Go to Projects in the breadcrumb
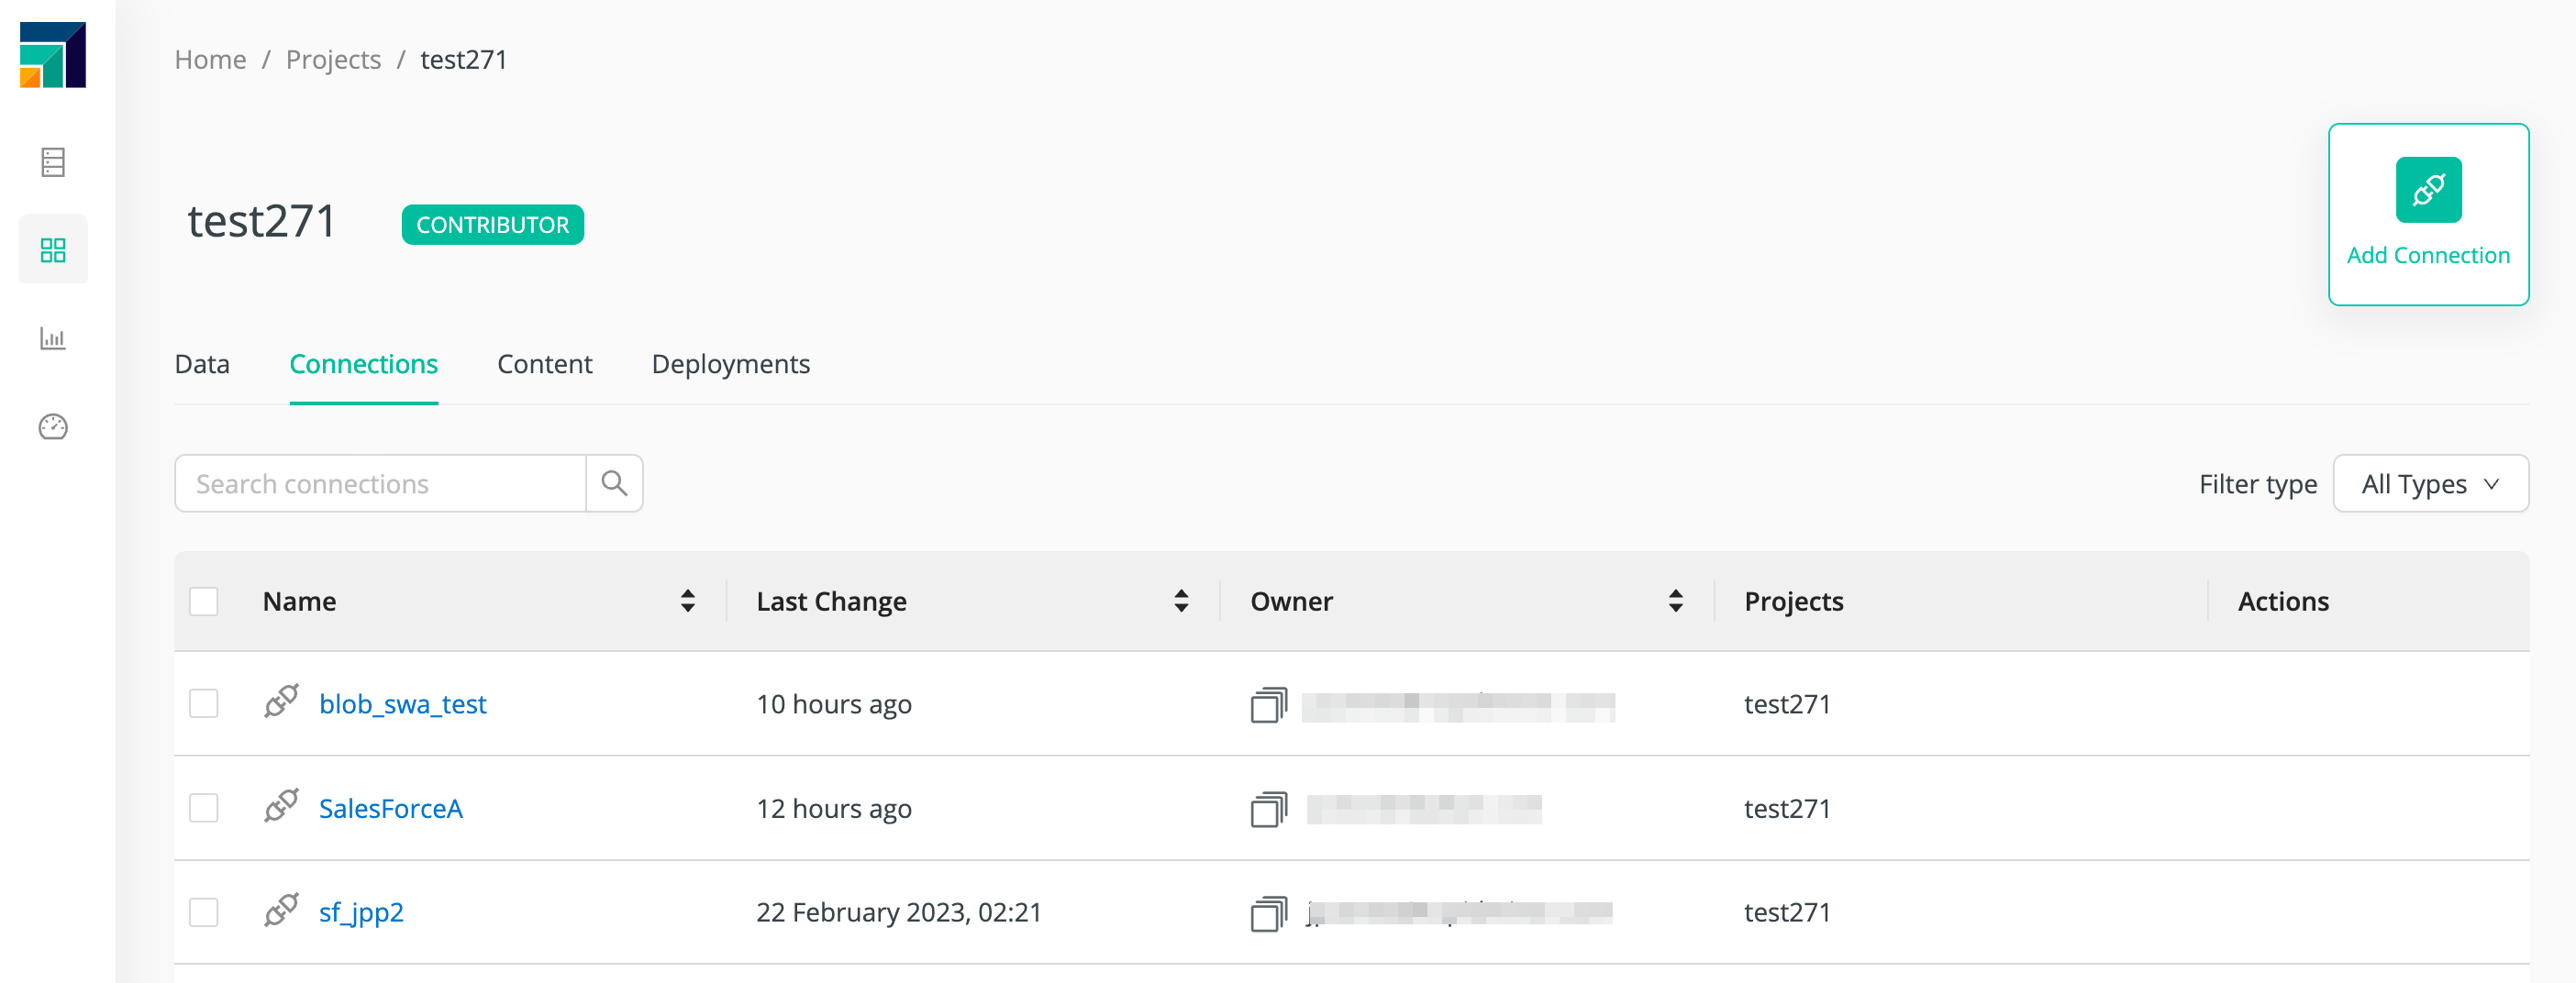This screenshot has width=2576, height=983. click(x=333, y=60)
